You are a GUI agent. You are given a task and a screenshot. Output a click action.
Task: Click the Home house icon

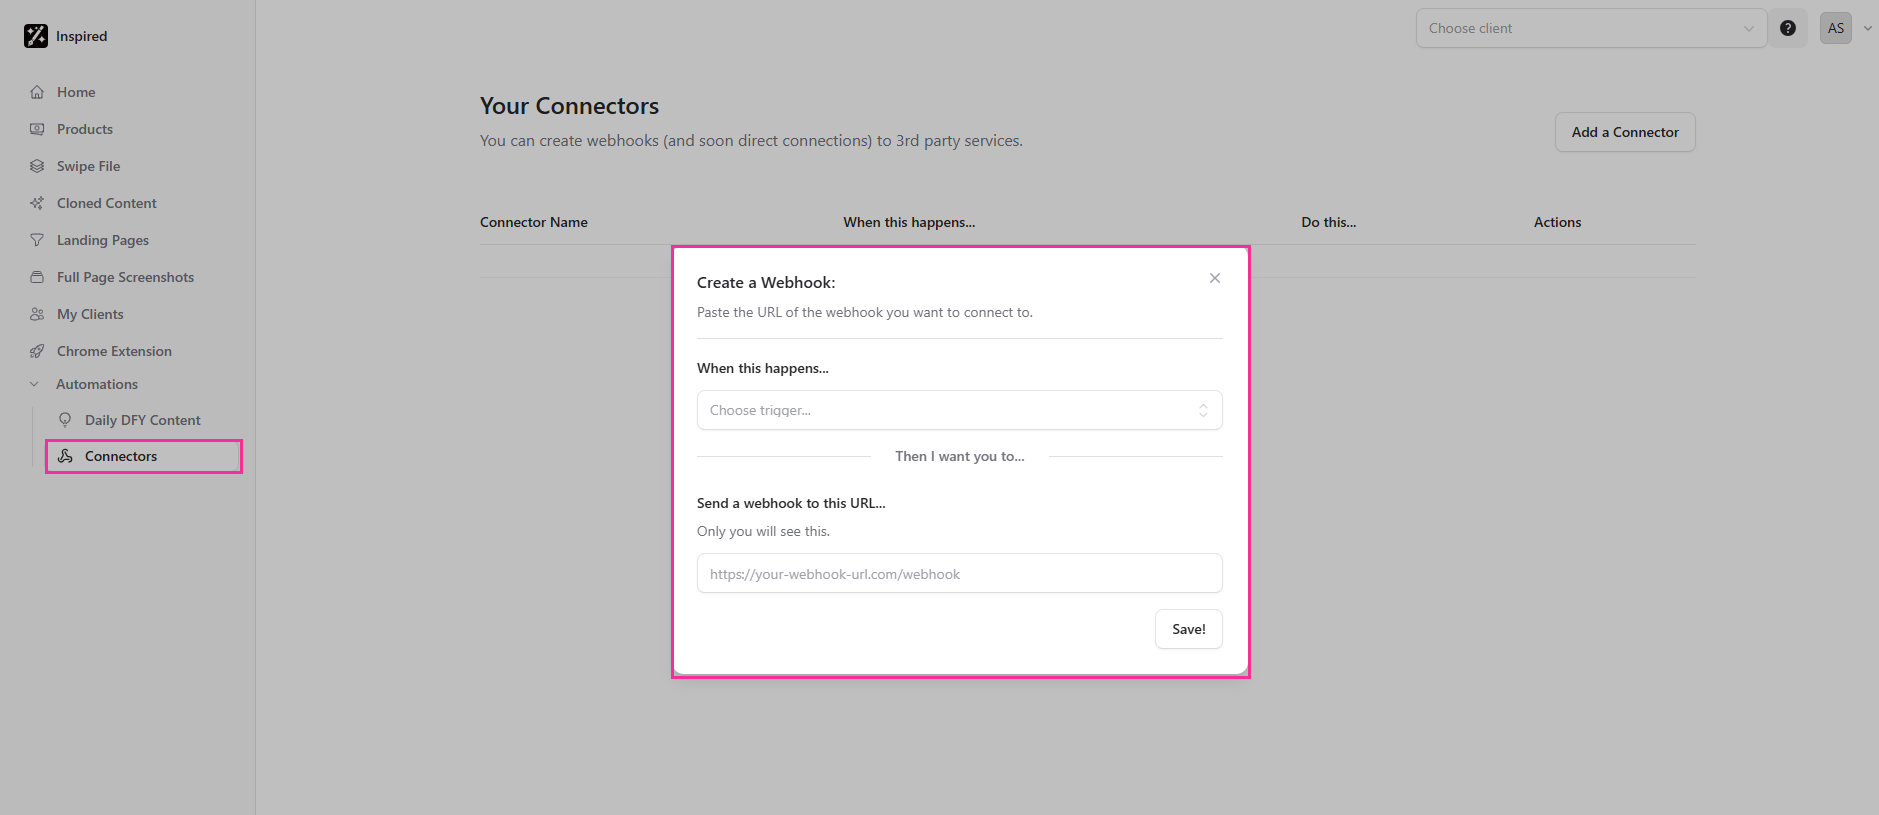(37, 92)
